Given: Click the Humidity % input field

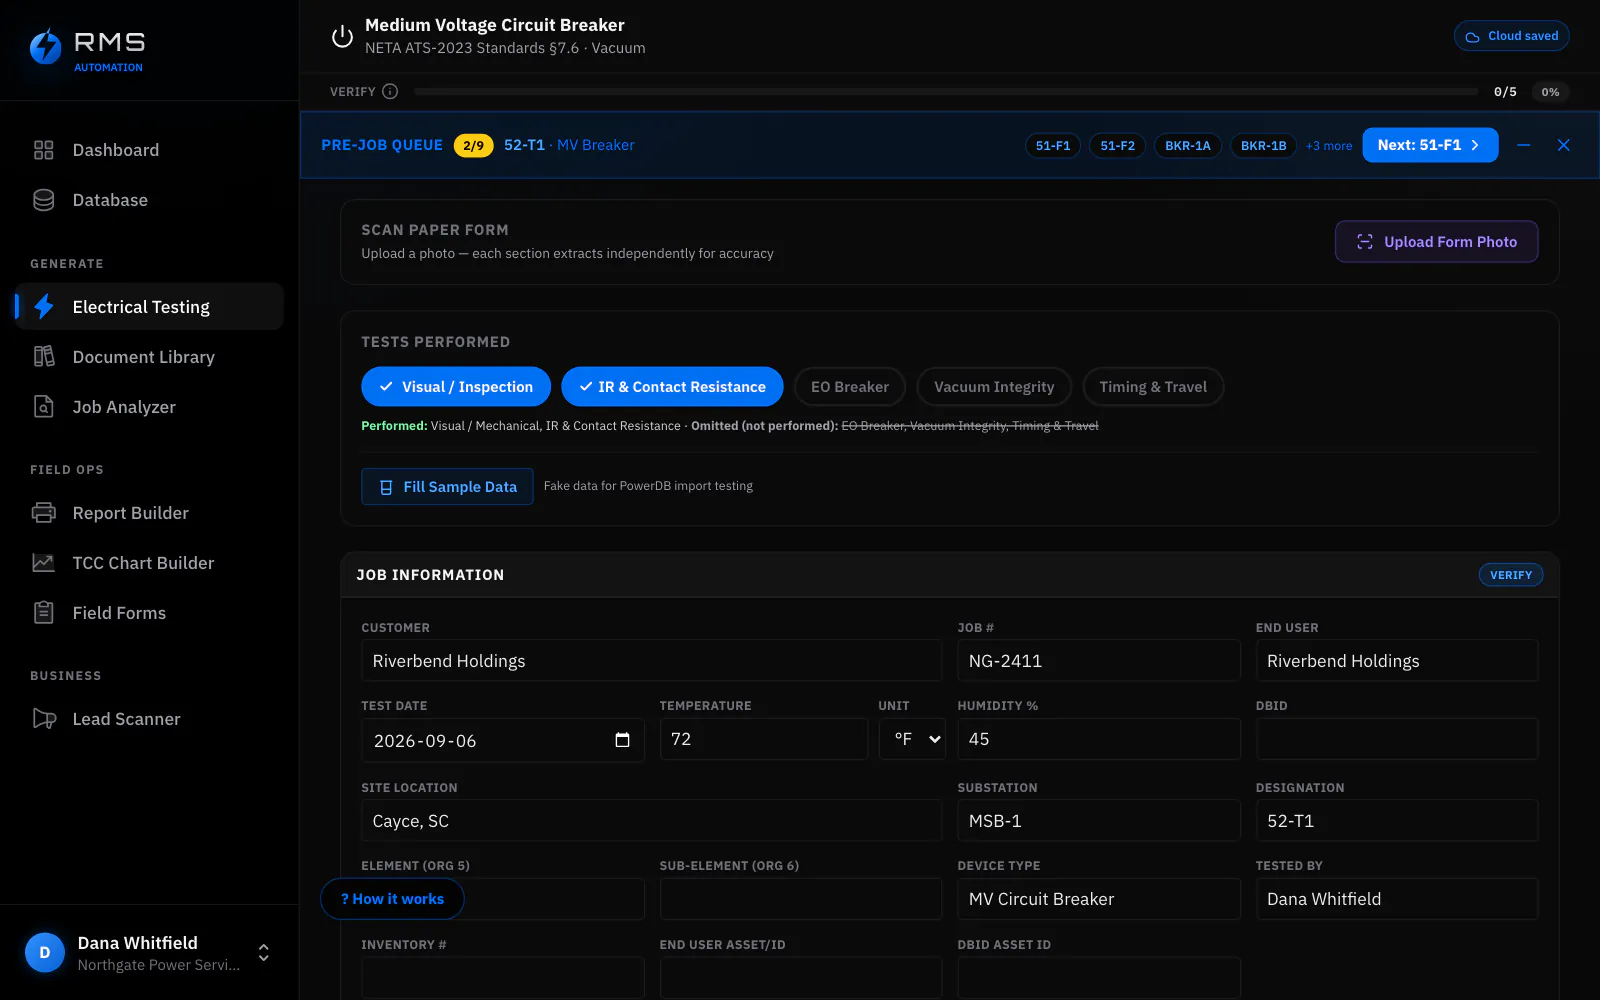Looking at the screenshot, I should click(x=1098, y=739).
